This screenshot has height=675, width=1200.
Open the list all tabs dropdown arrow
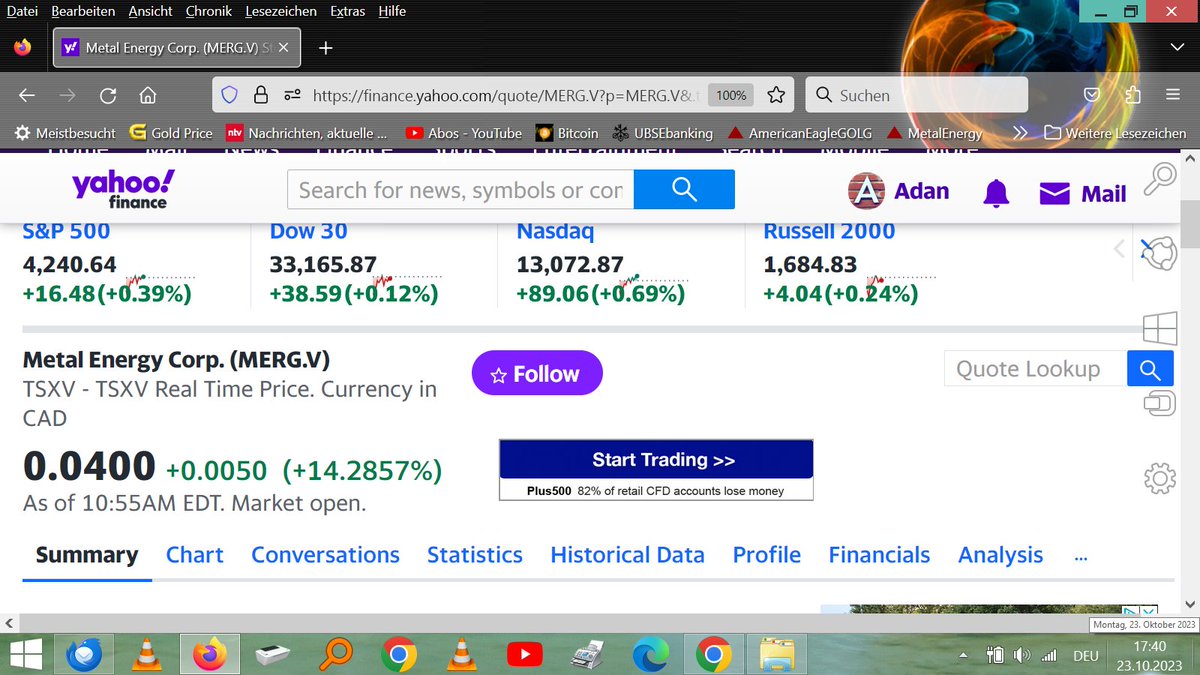pos(1176,47)
